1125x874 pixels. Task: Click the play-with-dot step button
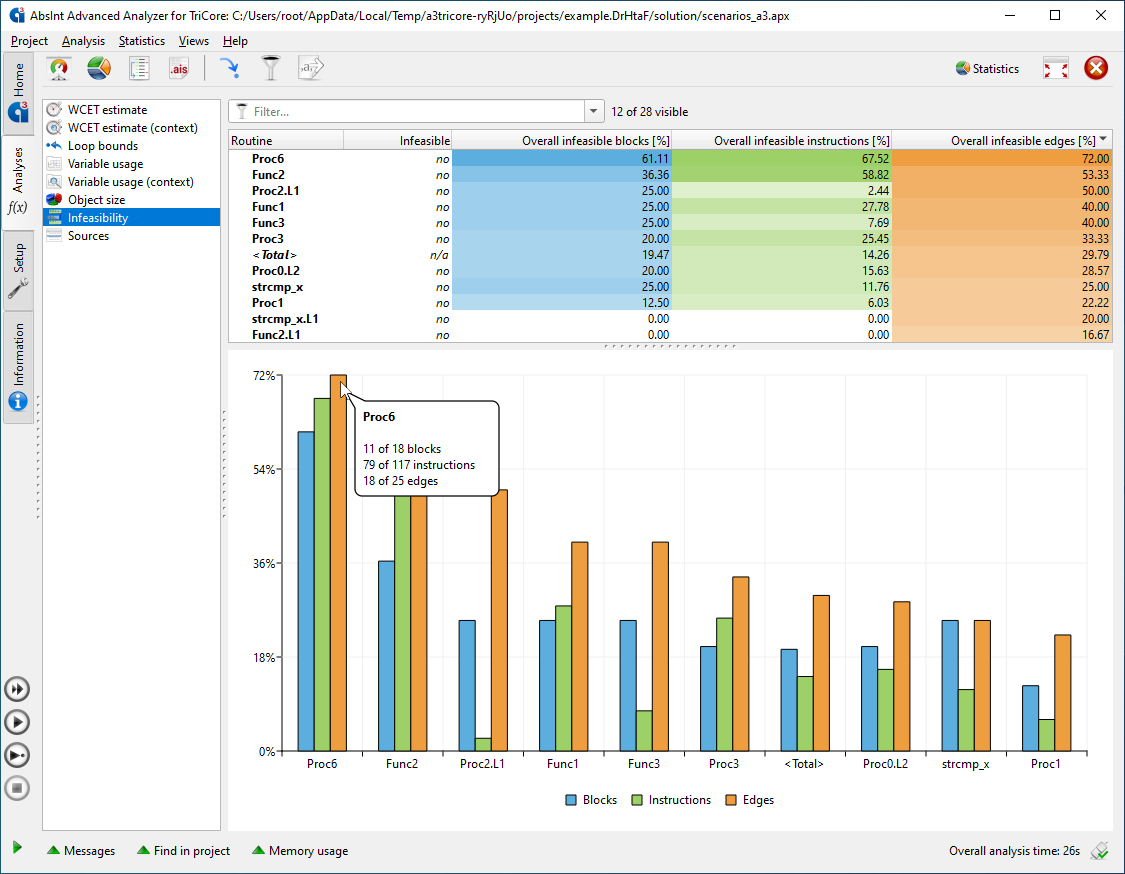pos(17,755)
